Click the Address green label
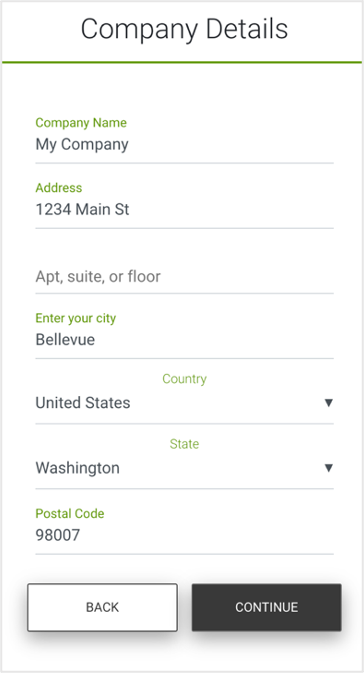364x674 pixels. (58, 188)
